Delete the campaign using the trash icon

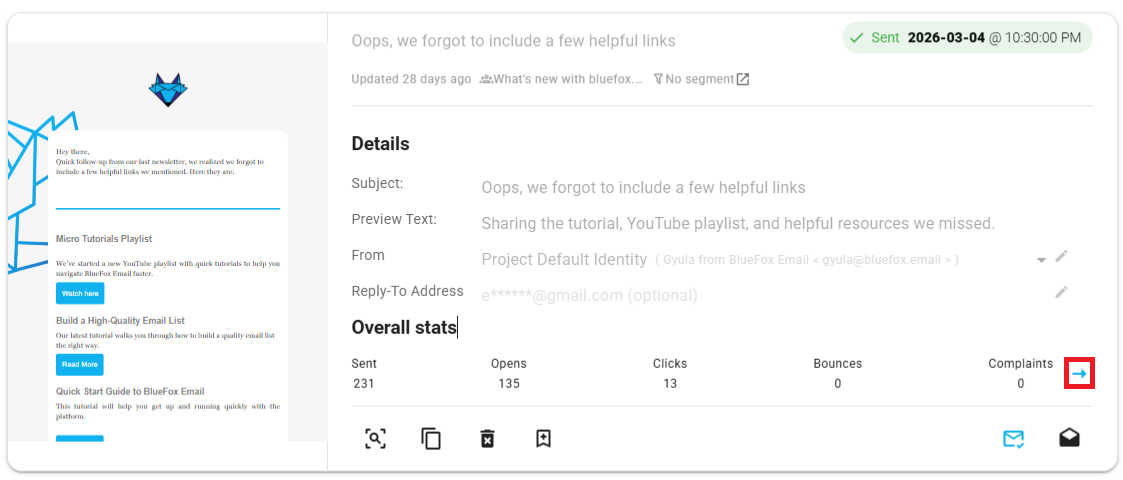487,438
